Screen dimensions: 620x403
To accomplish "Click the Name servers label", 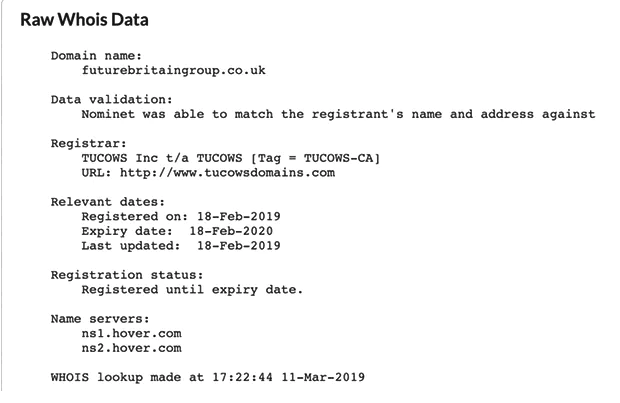I will (x=100, y=319).
